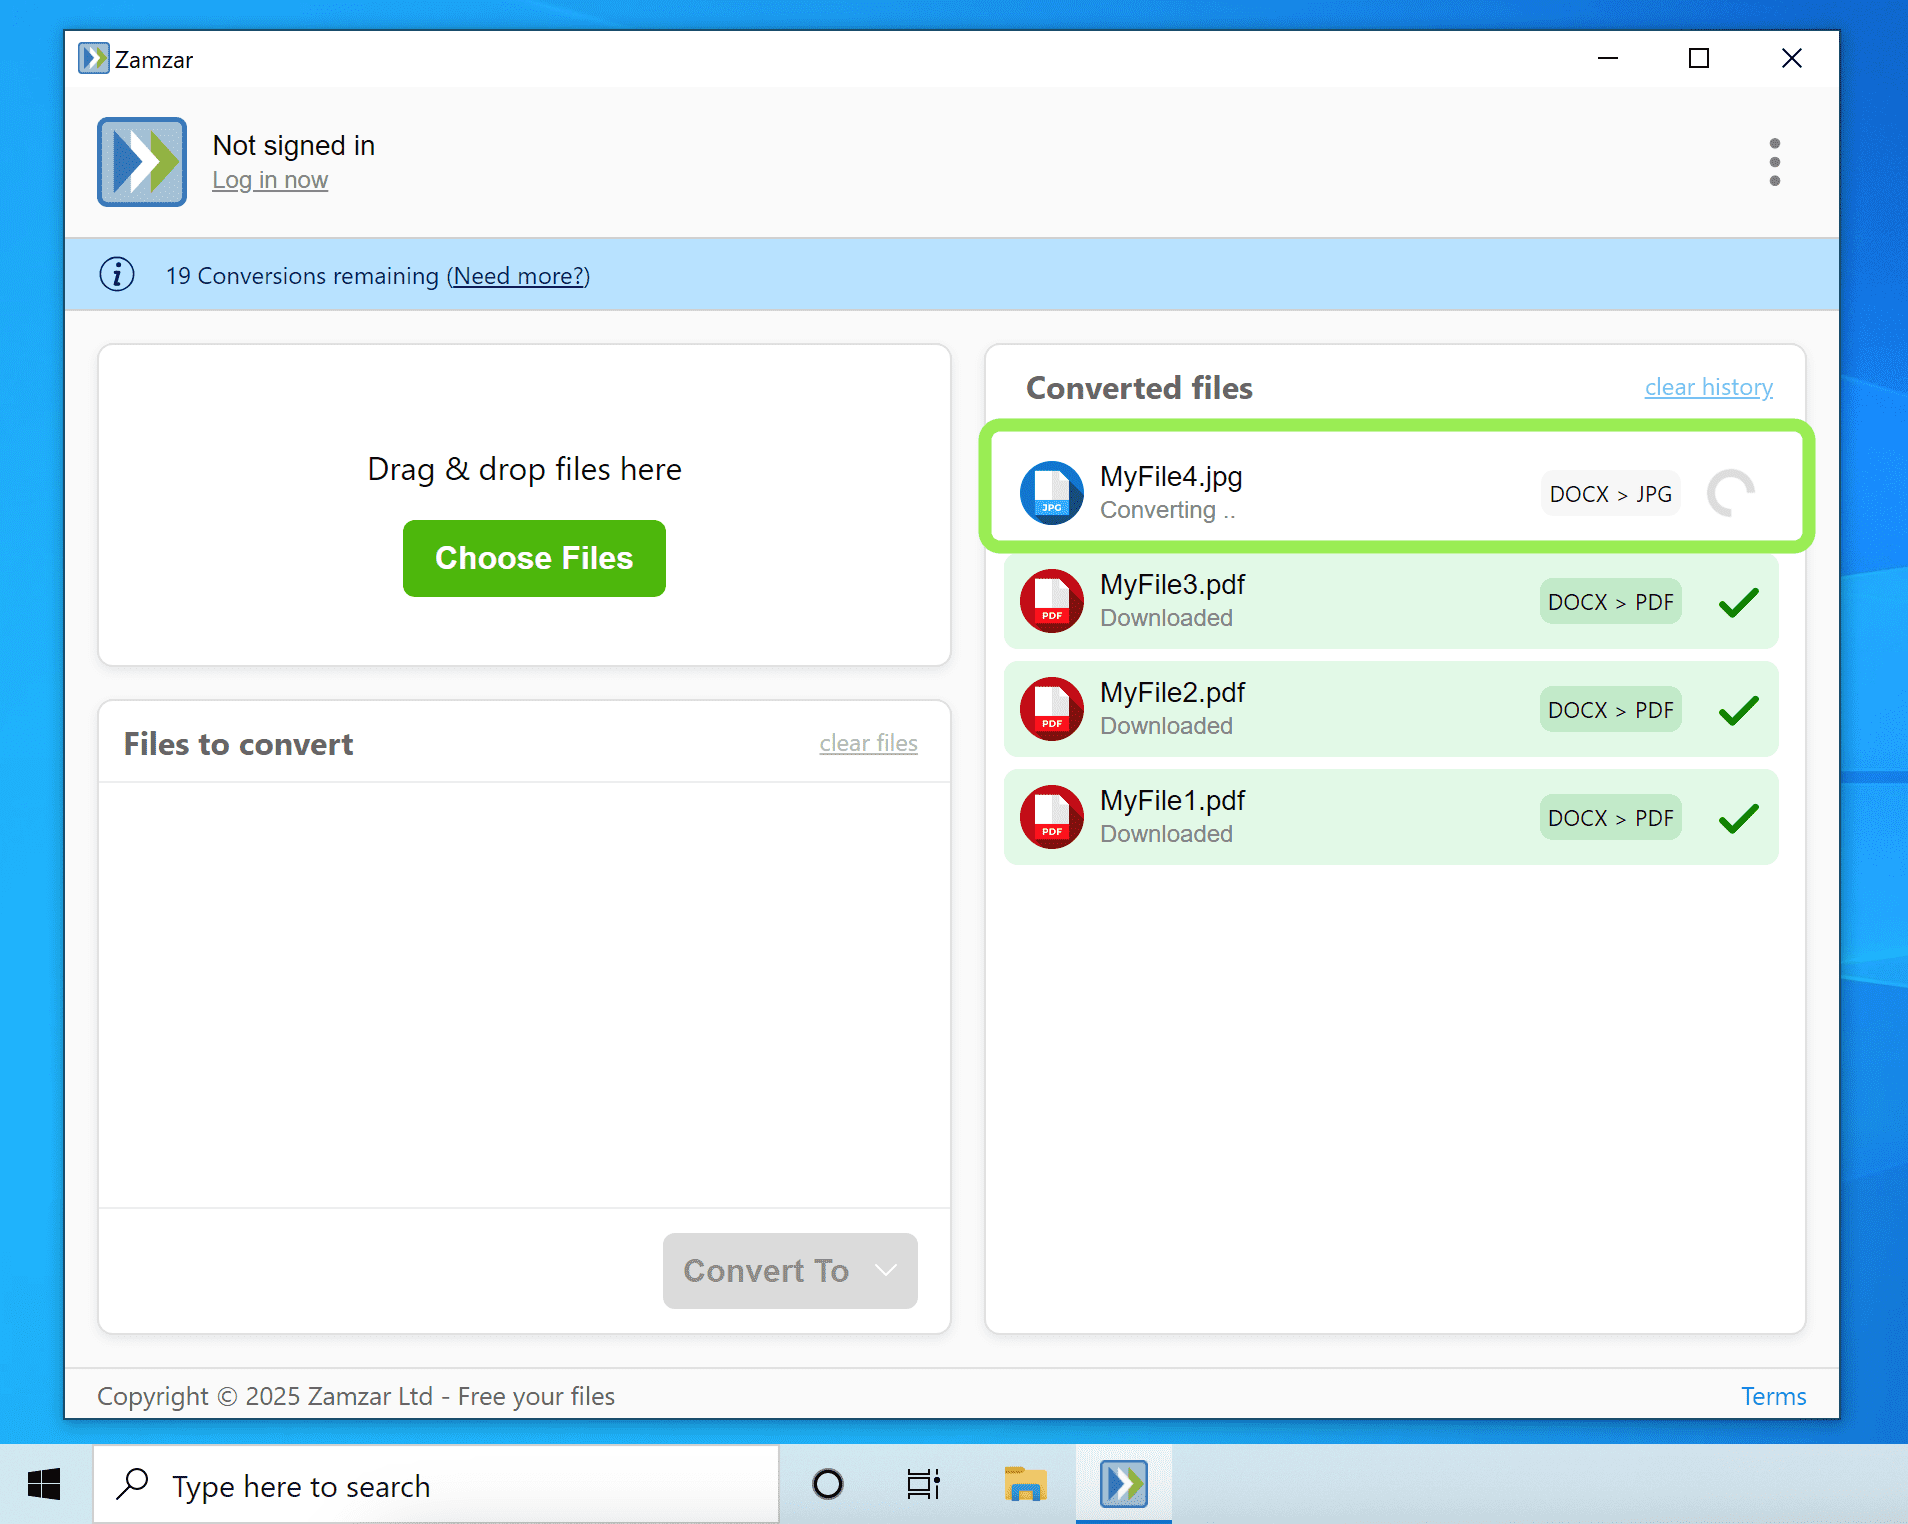Open the Zamzar three-dot overflow menu

1775,161
